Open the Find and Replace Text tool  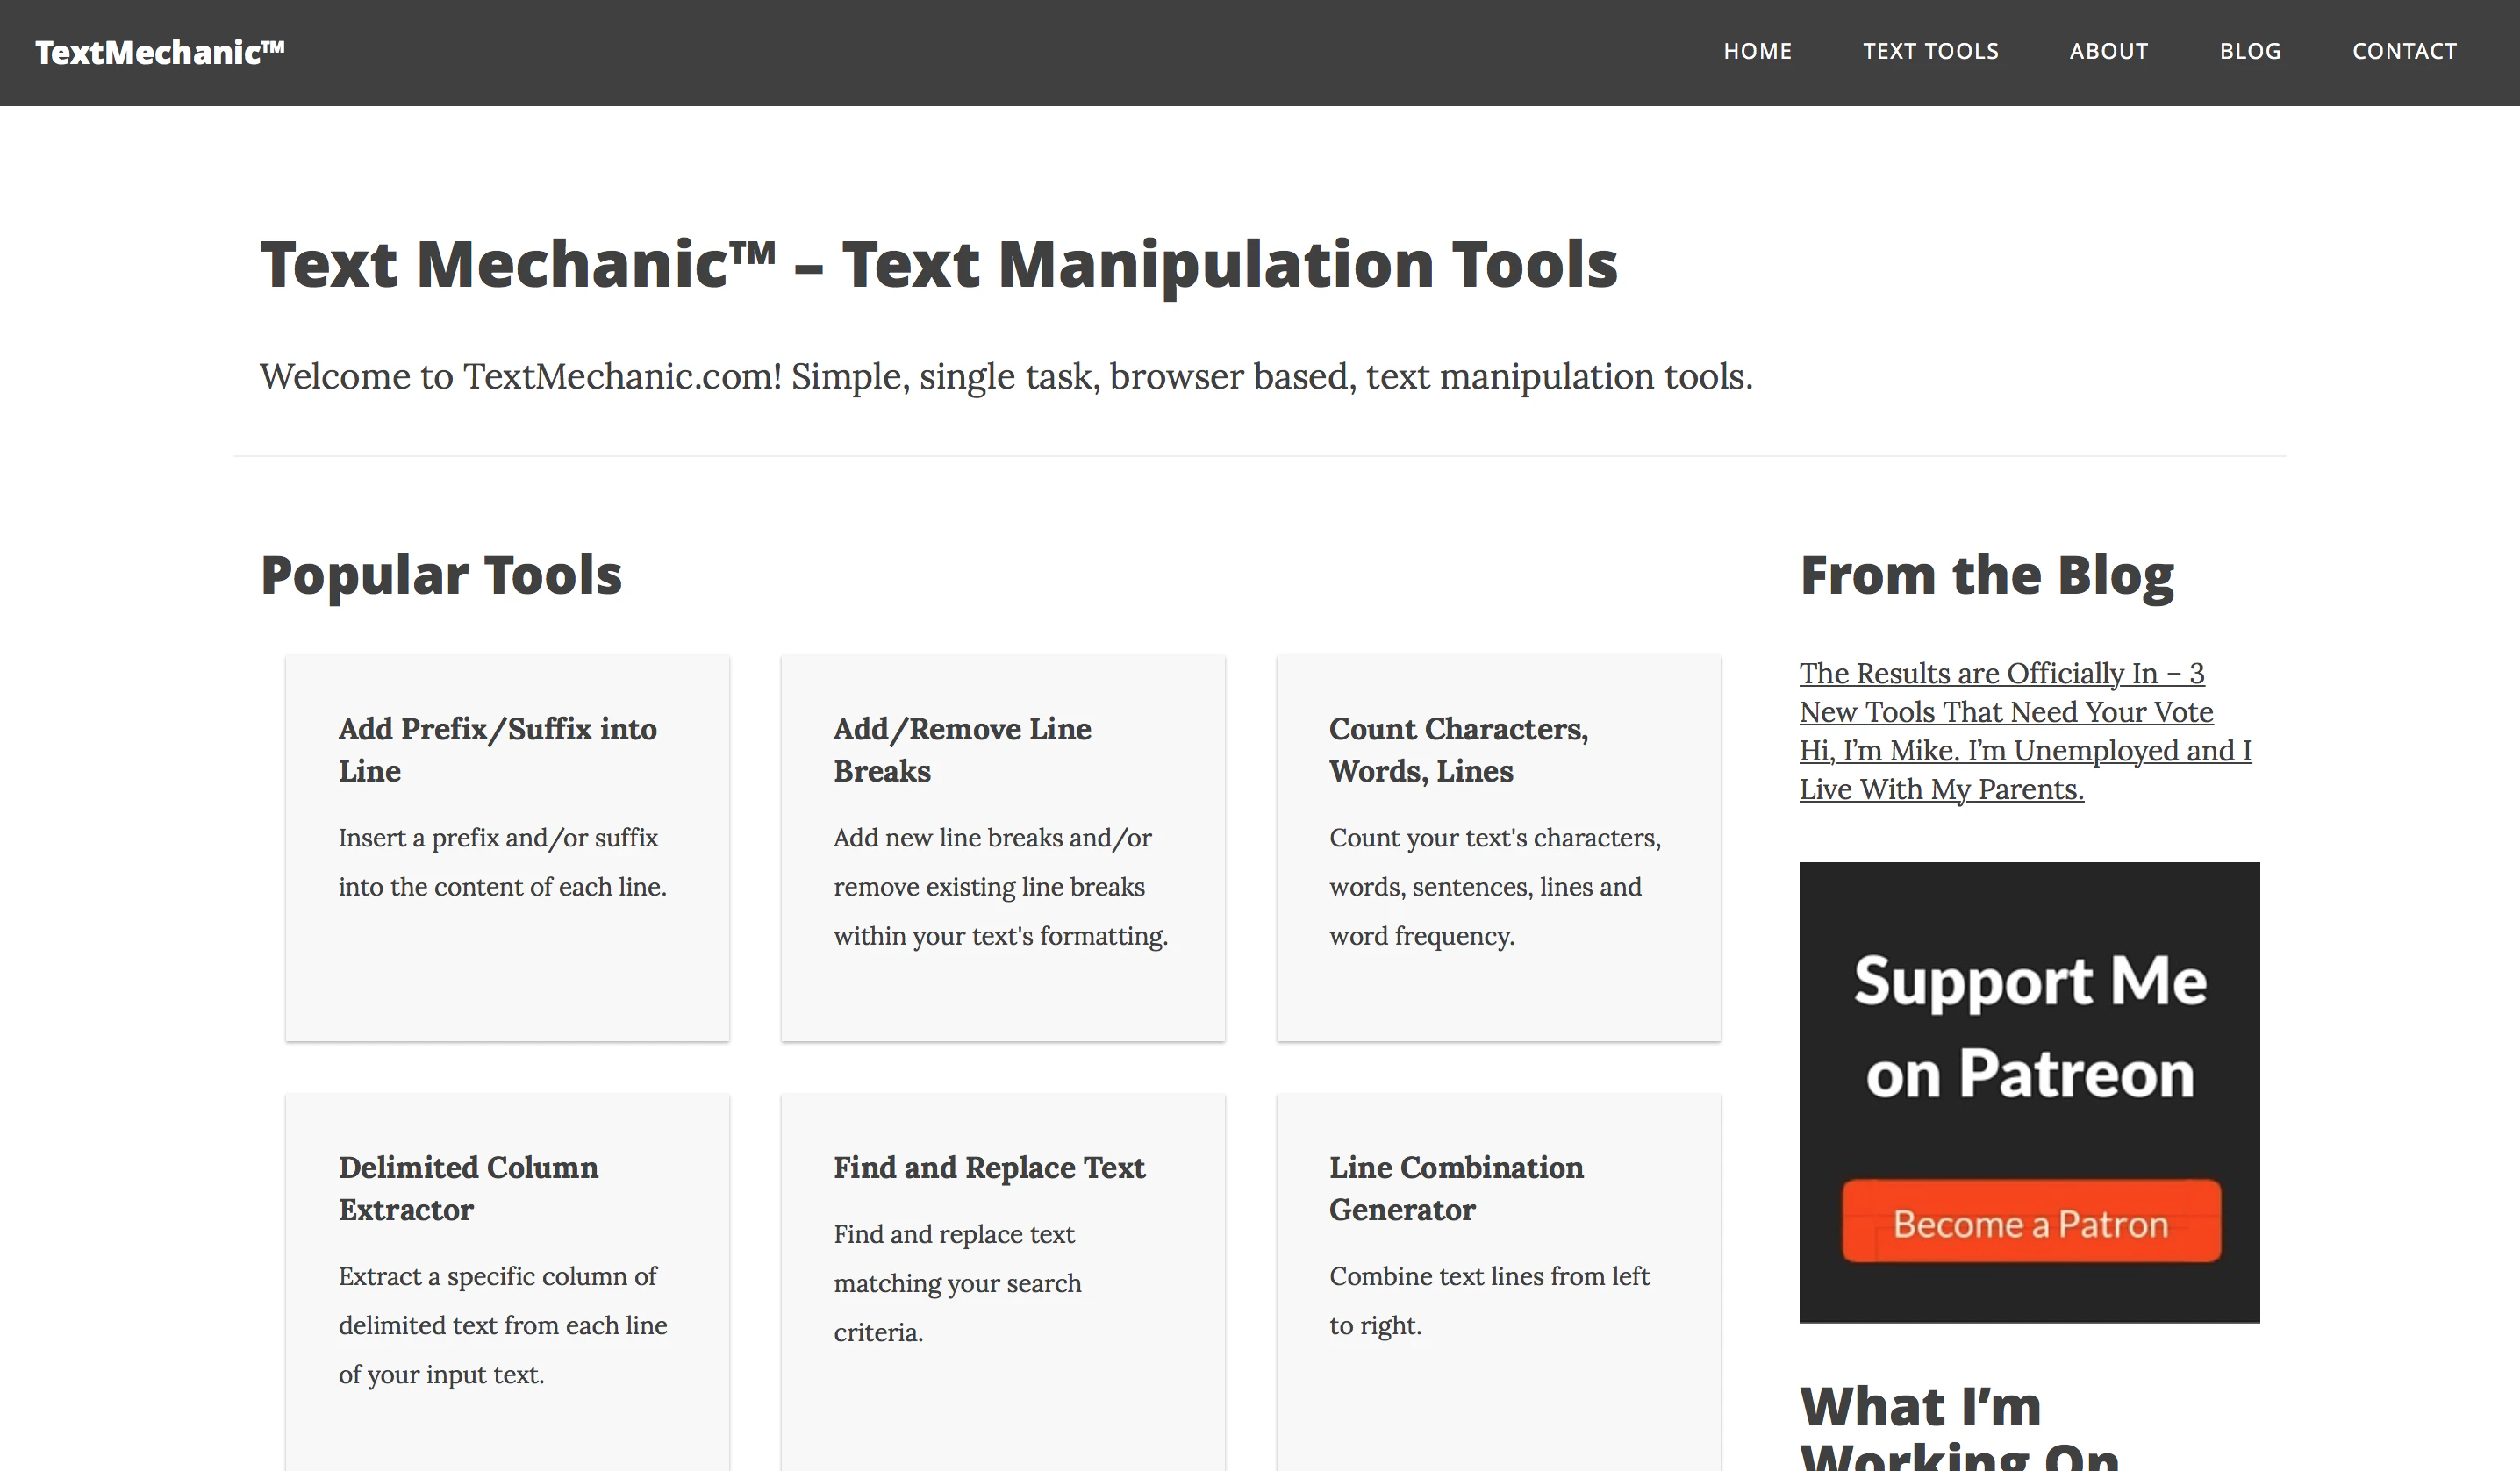click(x=989, y=1167)
